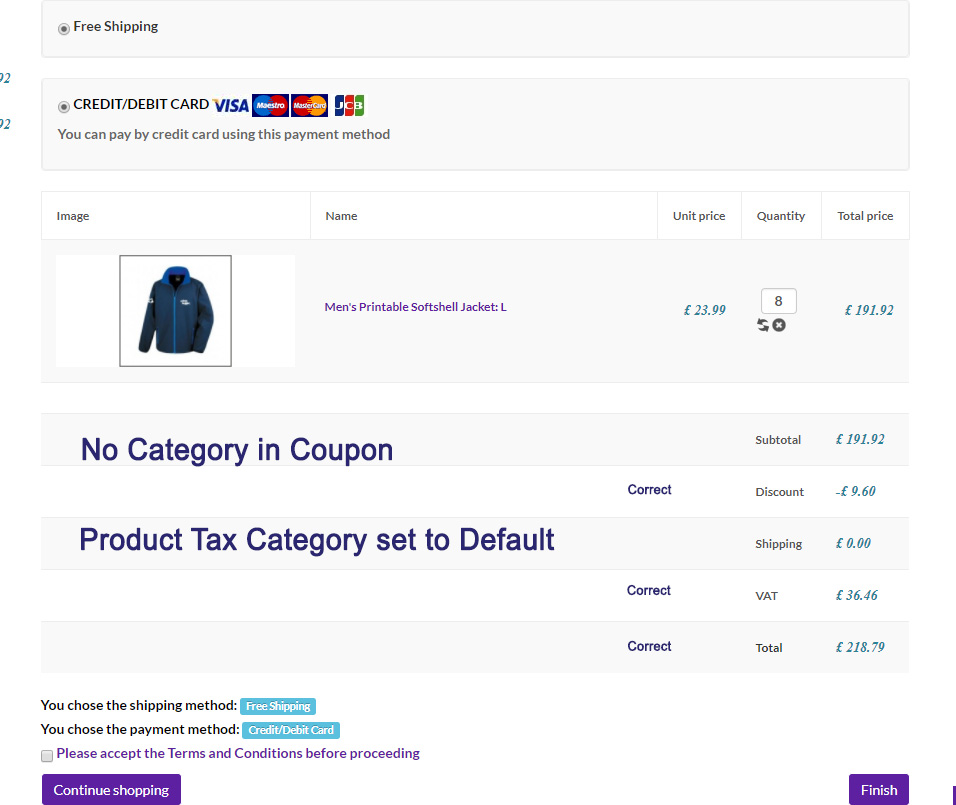Open the softshell jacket product thumbnail
The image size is (956, 805).
pos(176,311)
